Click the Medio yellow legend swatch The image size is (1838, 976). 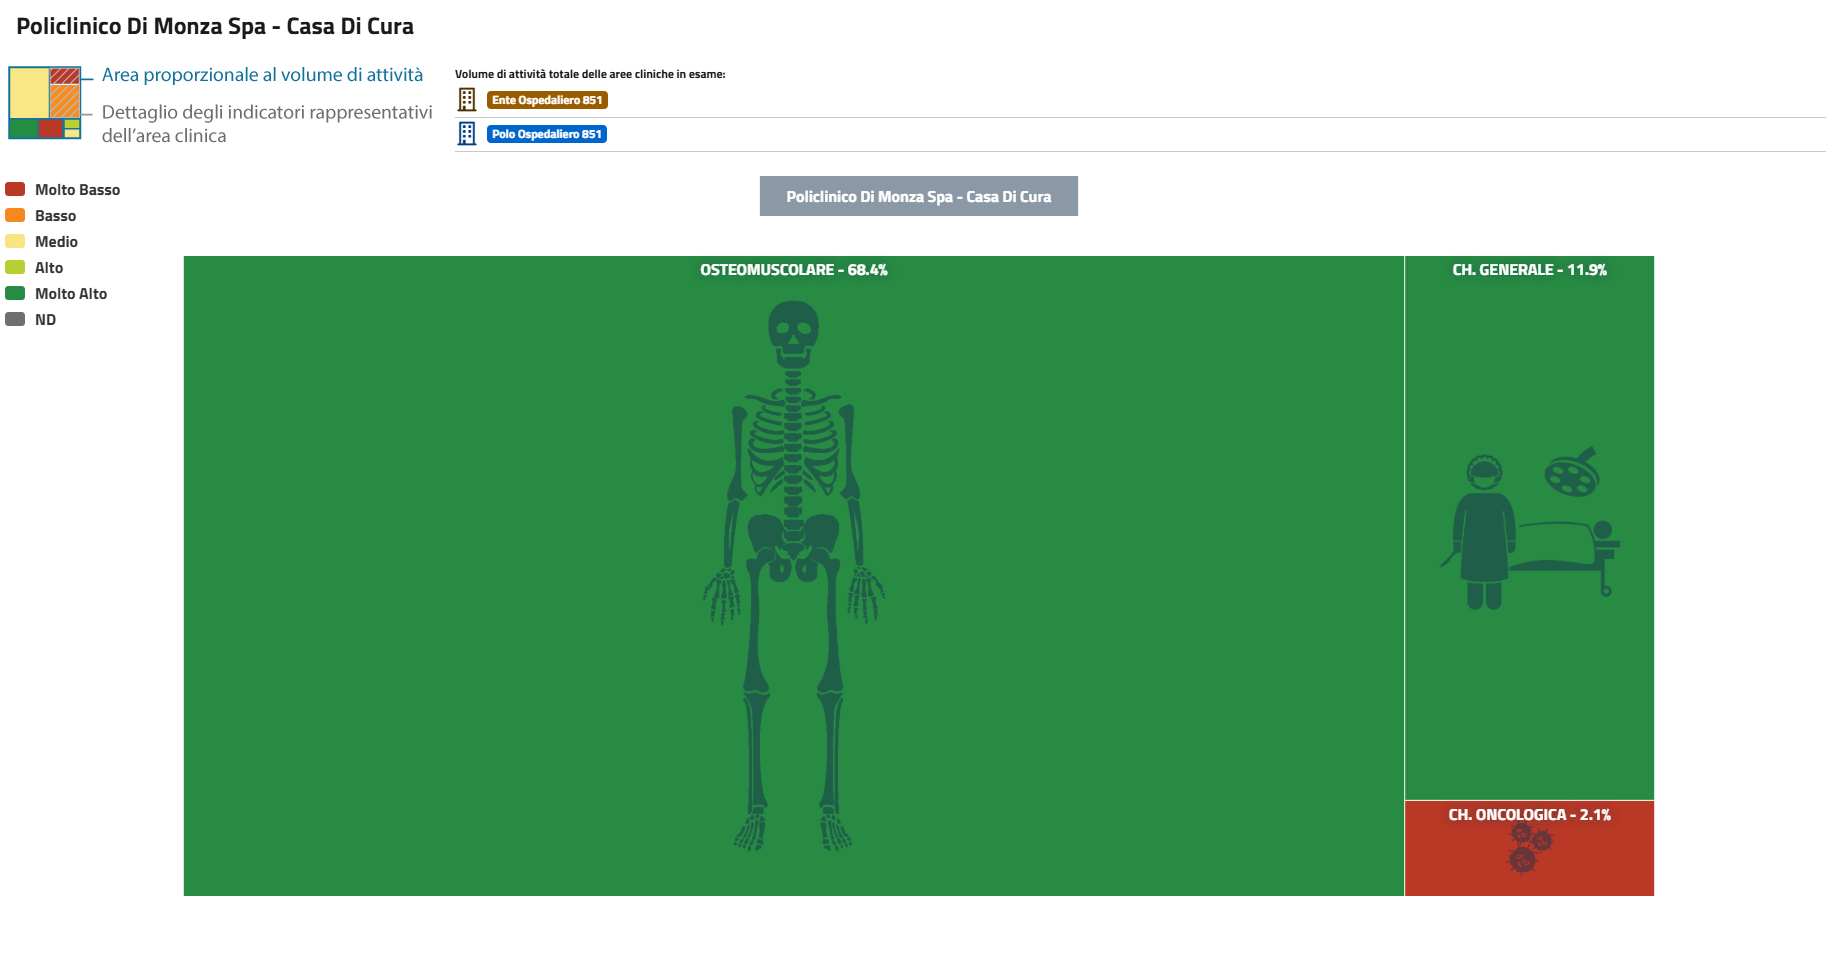15,241
